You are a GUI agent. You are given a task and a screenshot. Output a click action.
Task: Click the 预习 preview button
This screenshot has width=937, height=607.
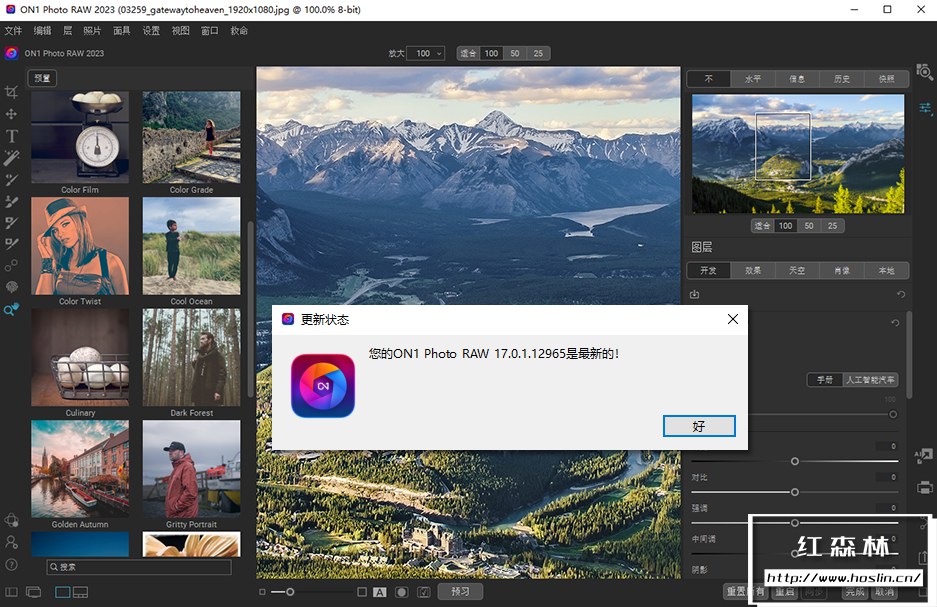460,591
